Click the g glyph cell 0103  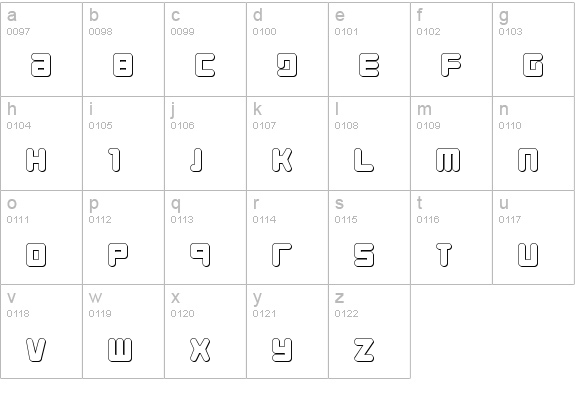click(534, 49)
